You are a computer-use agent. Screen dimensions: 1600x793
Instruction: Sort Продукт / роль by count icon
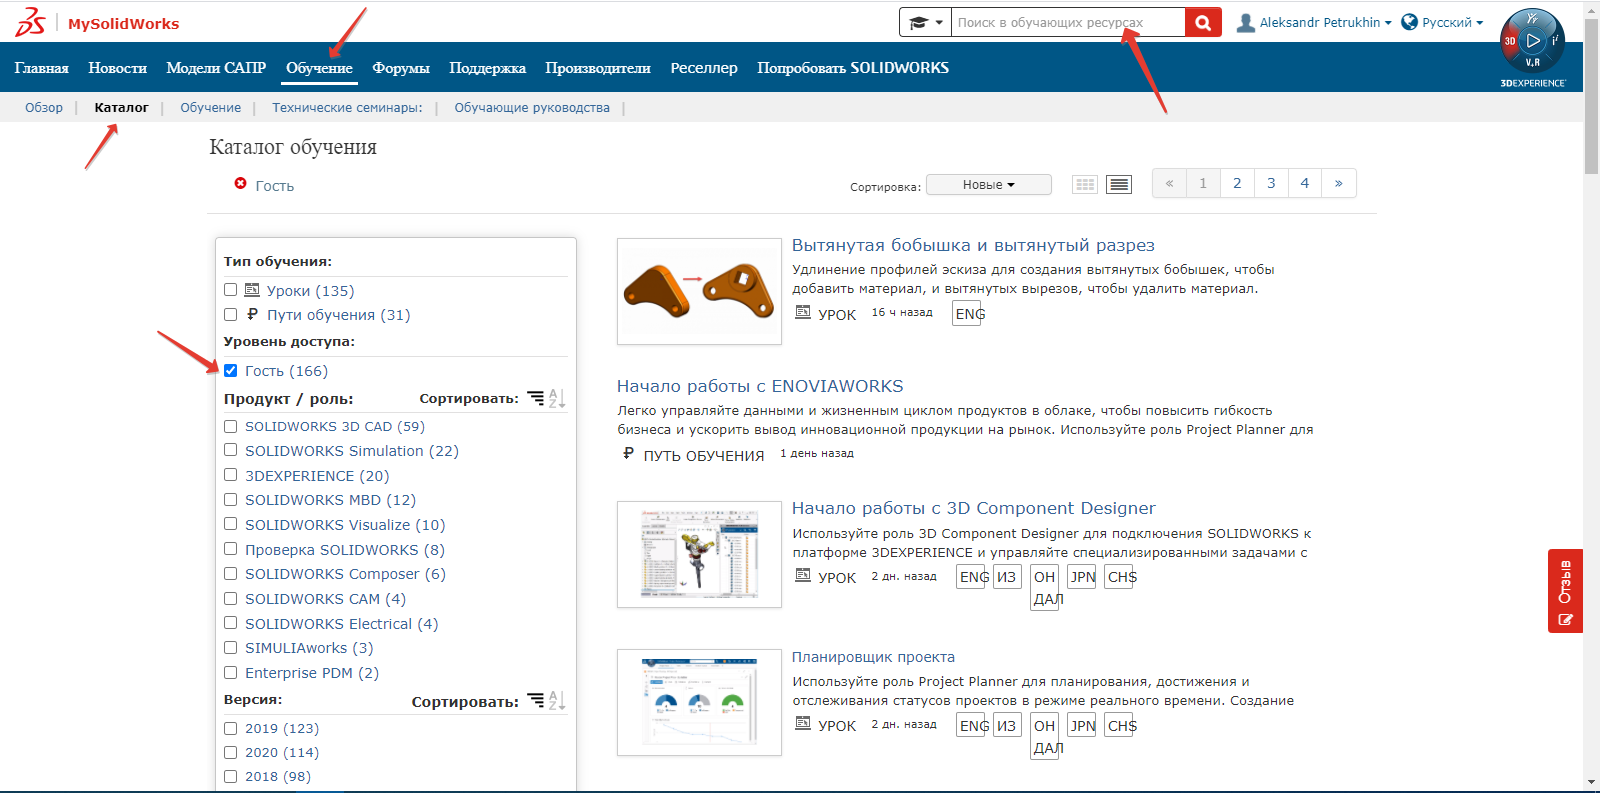(536, 398)
